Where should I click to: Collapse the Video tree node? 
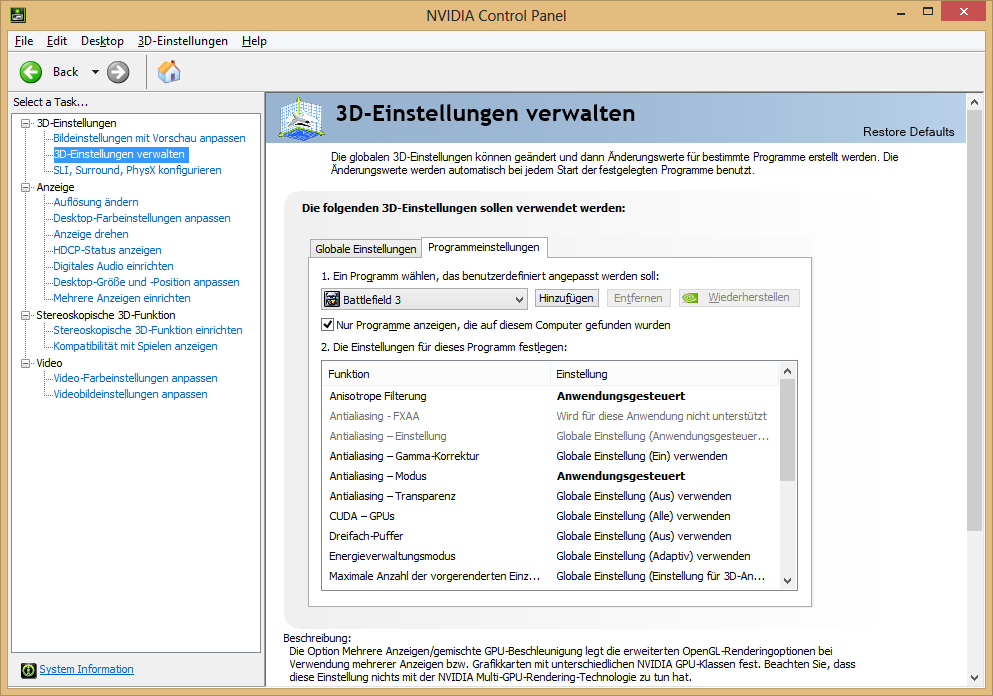click(25, 364)
